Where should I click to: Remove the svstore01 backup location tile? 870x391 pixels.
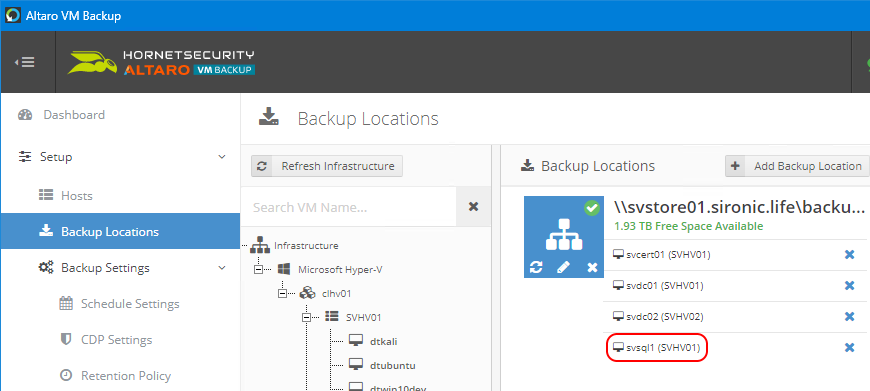pyautogui.click(x=592, y=268)
